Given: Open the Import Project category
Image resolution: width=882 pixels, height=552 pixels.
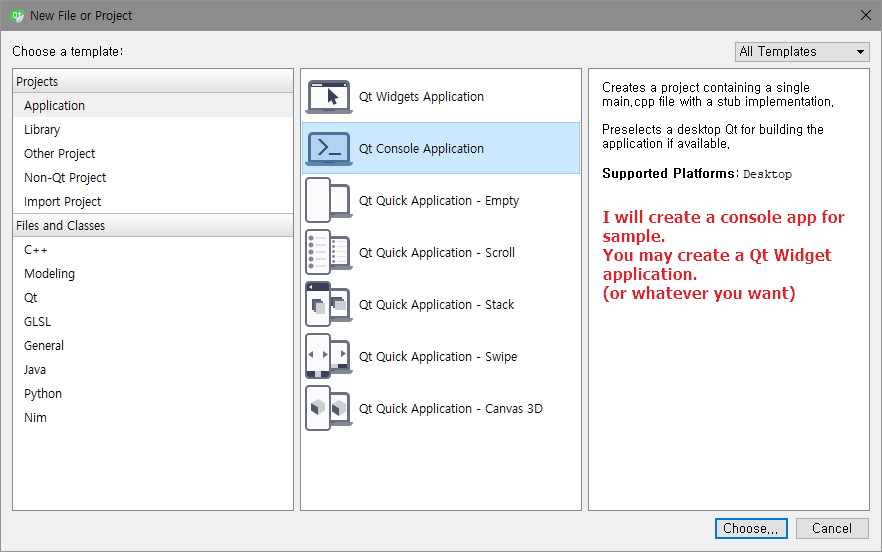Looking at the screenshot, I should pyautogui.click(x=62, y=202).
